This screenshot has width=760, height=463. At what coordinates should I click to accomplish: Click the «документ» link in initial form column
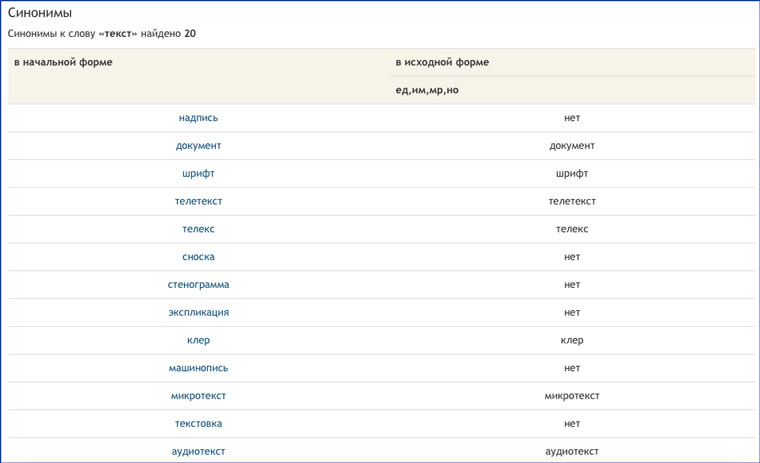pos(198,146)
